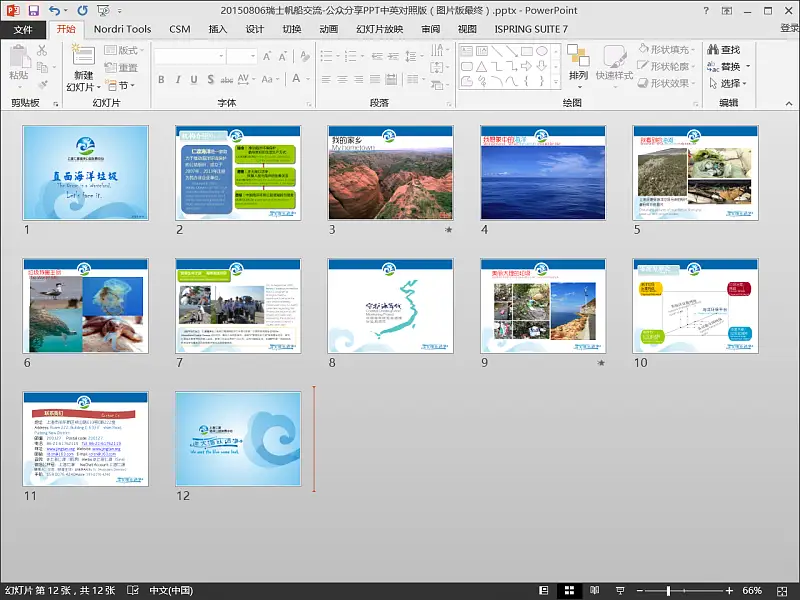Open the 排列 arrange tool
The height and width of the screenshot is (600, 800).
(x=578, y=65)
